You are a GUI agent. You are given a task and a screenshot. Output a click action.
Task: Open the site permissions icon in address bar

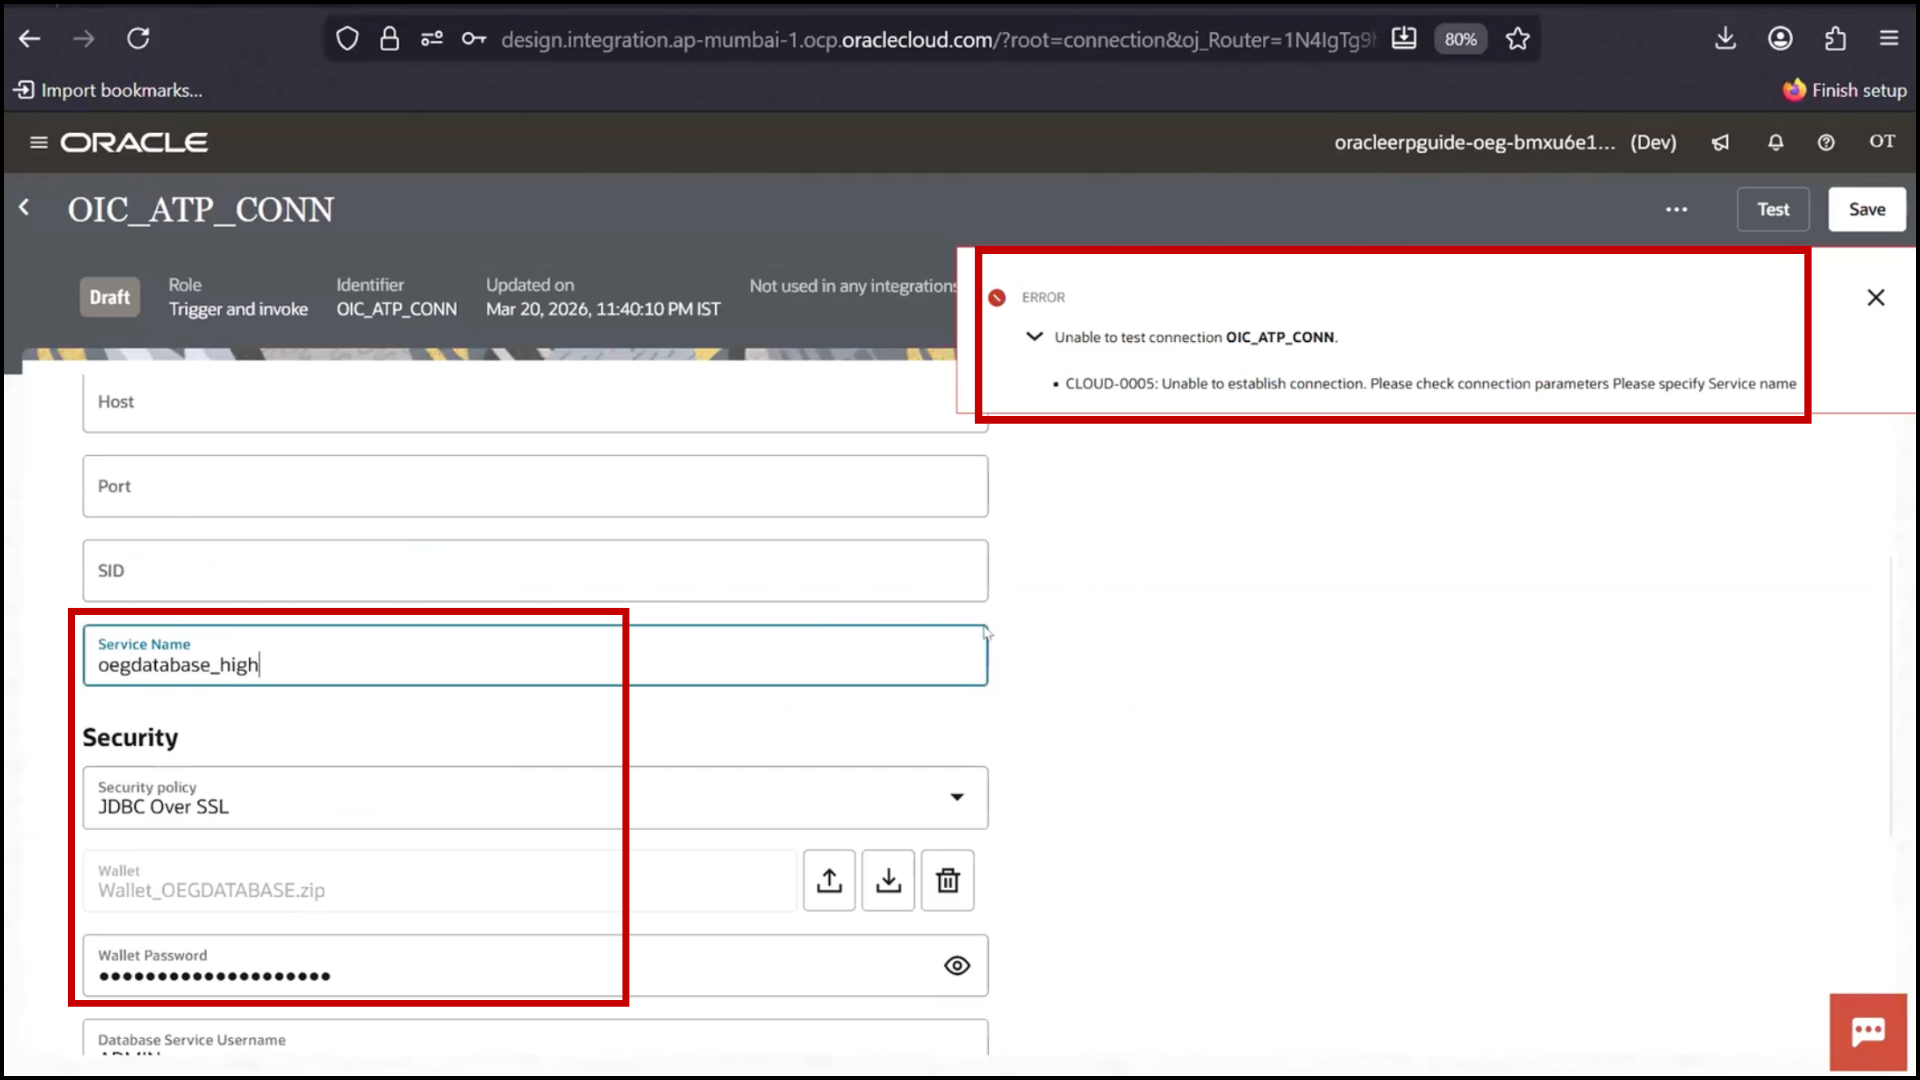(x=432, y=39)
